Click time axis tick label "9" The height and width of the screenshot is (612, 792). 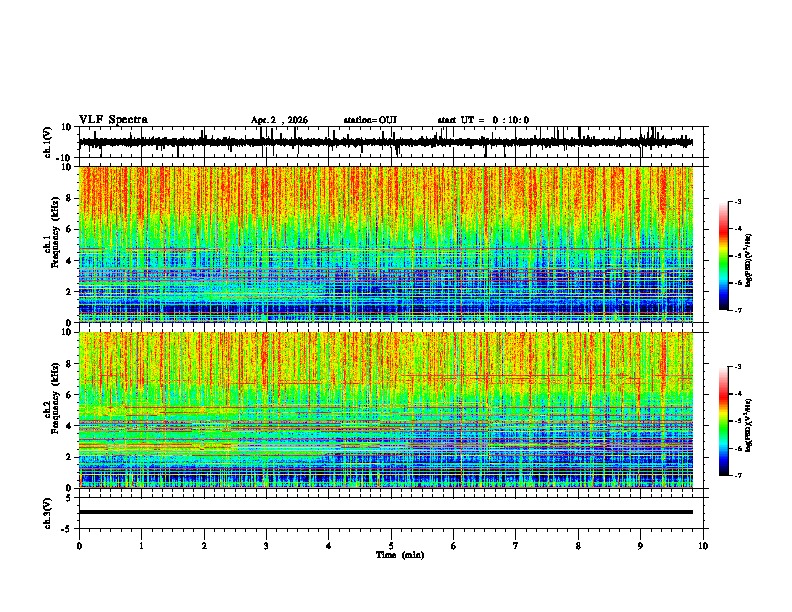640,546
